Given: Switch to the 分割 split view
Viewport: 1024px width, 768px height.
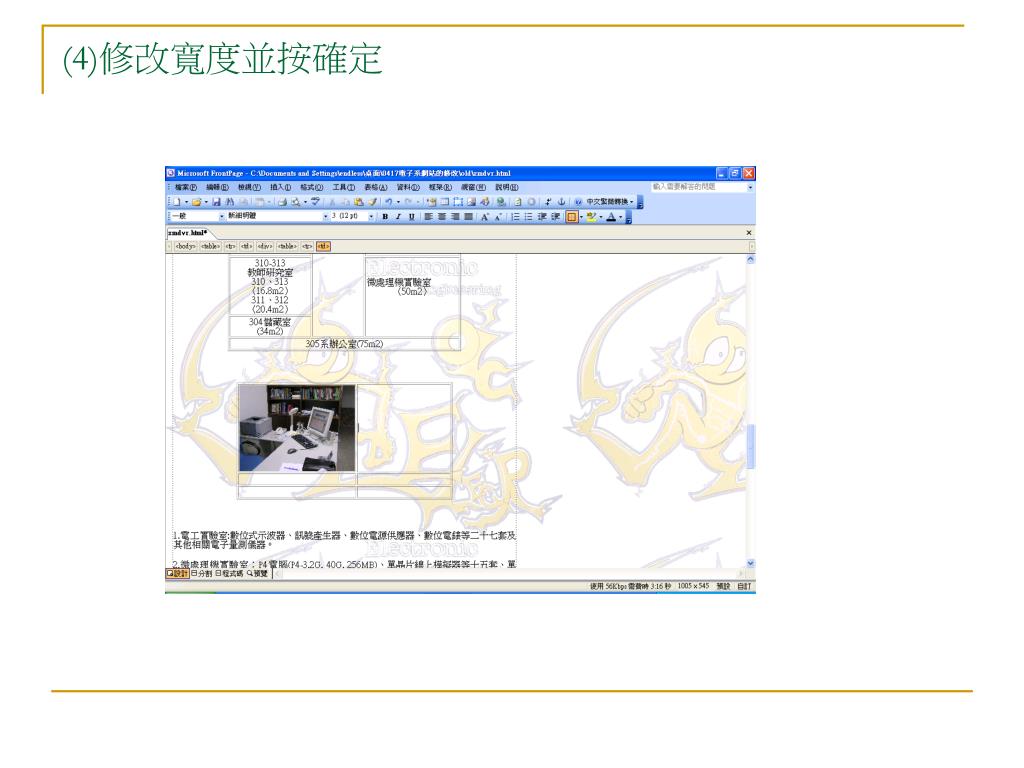Looking at the screenshot, I should tap(201, 573).
